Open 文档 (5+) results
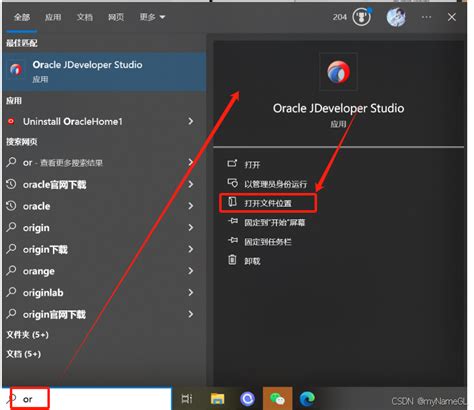 point(23,354)
